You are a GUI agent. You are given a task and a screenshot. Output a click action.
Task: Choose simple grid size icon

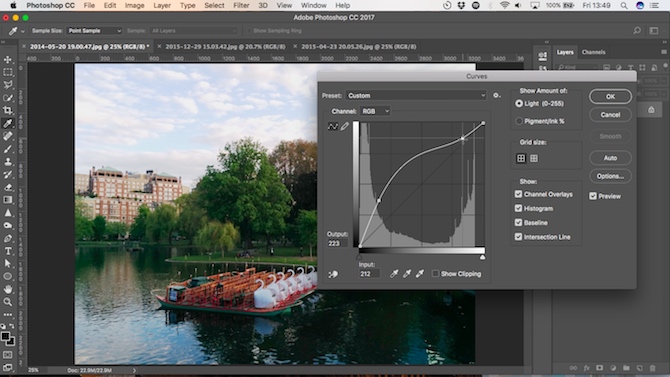pyautogui.click(x=521, y=159)
